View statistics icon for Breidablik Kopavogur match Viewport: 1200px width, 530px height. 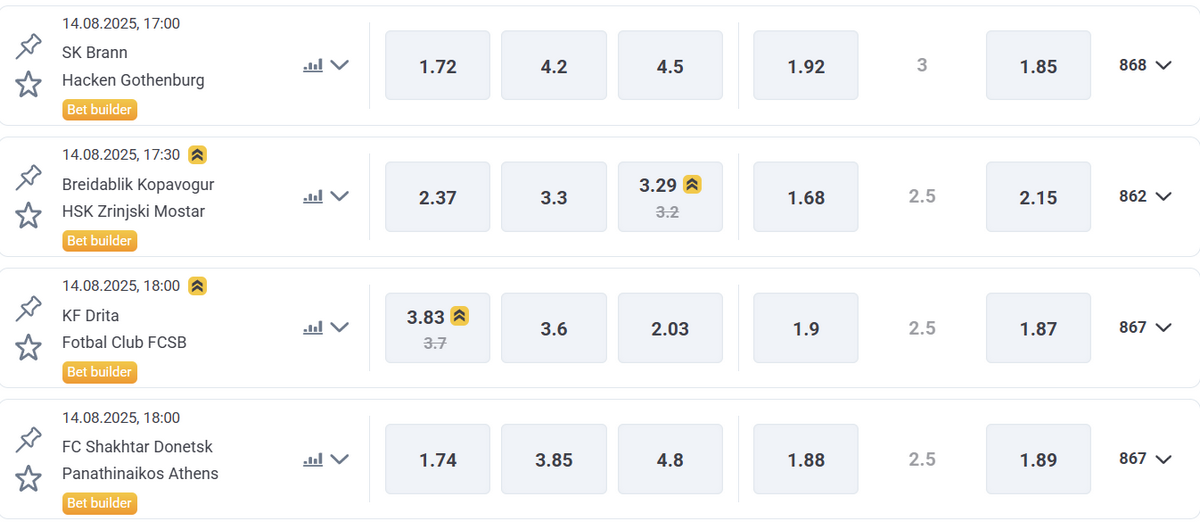(x=313, y=197)
